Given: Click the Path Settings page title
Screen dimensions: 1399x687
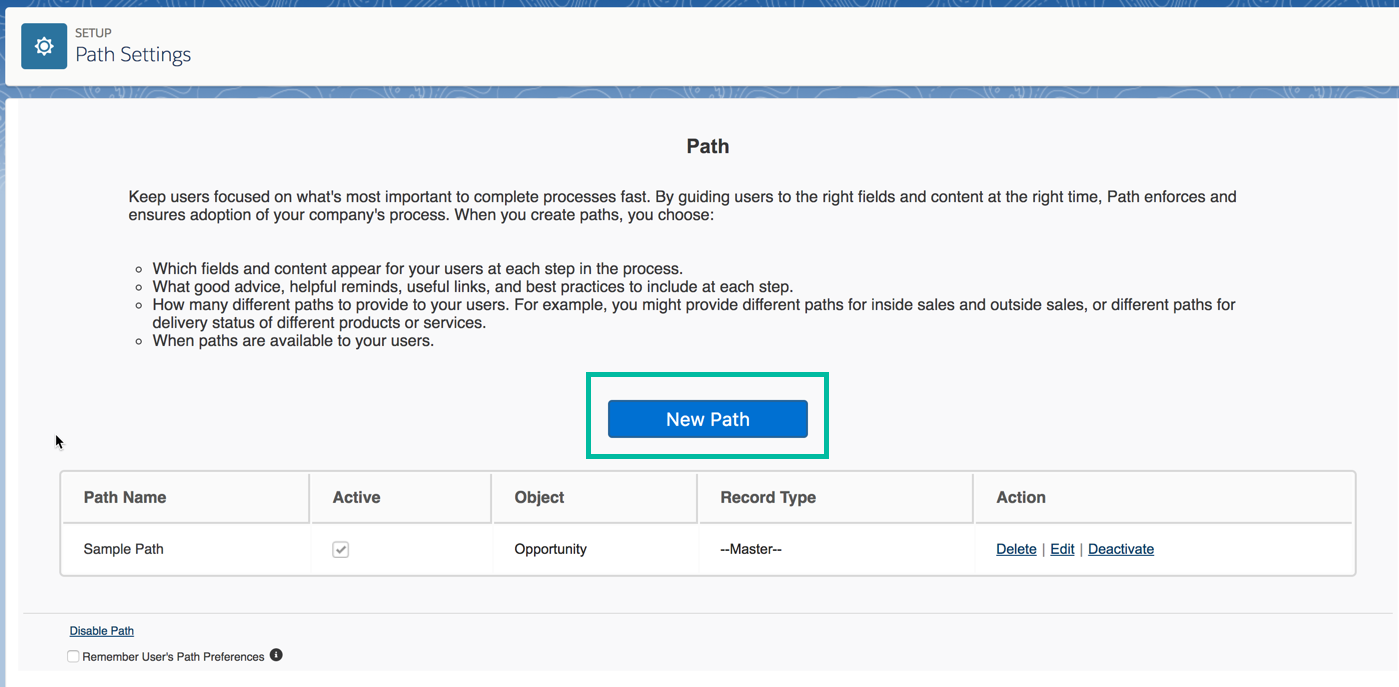Looking at the screenshot, I should pyautogui.click(x=132, y=55).
